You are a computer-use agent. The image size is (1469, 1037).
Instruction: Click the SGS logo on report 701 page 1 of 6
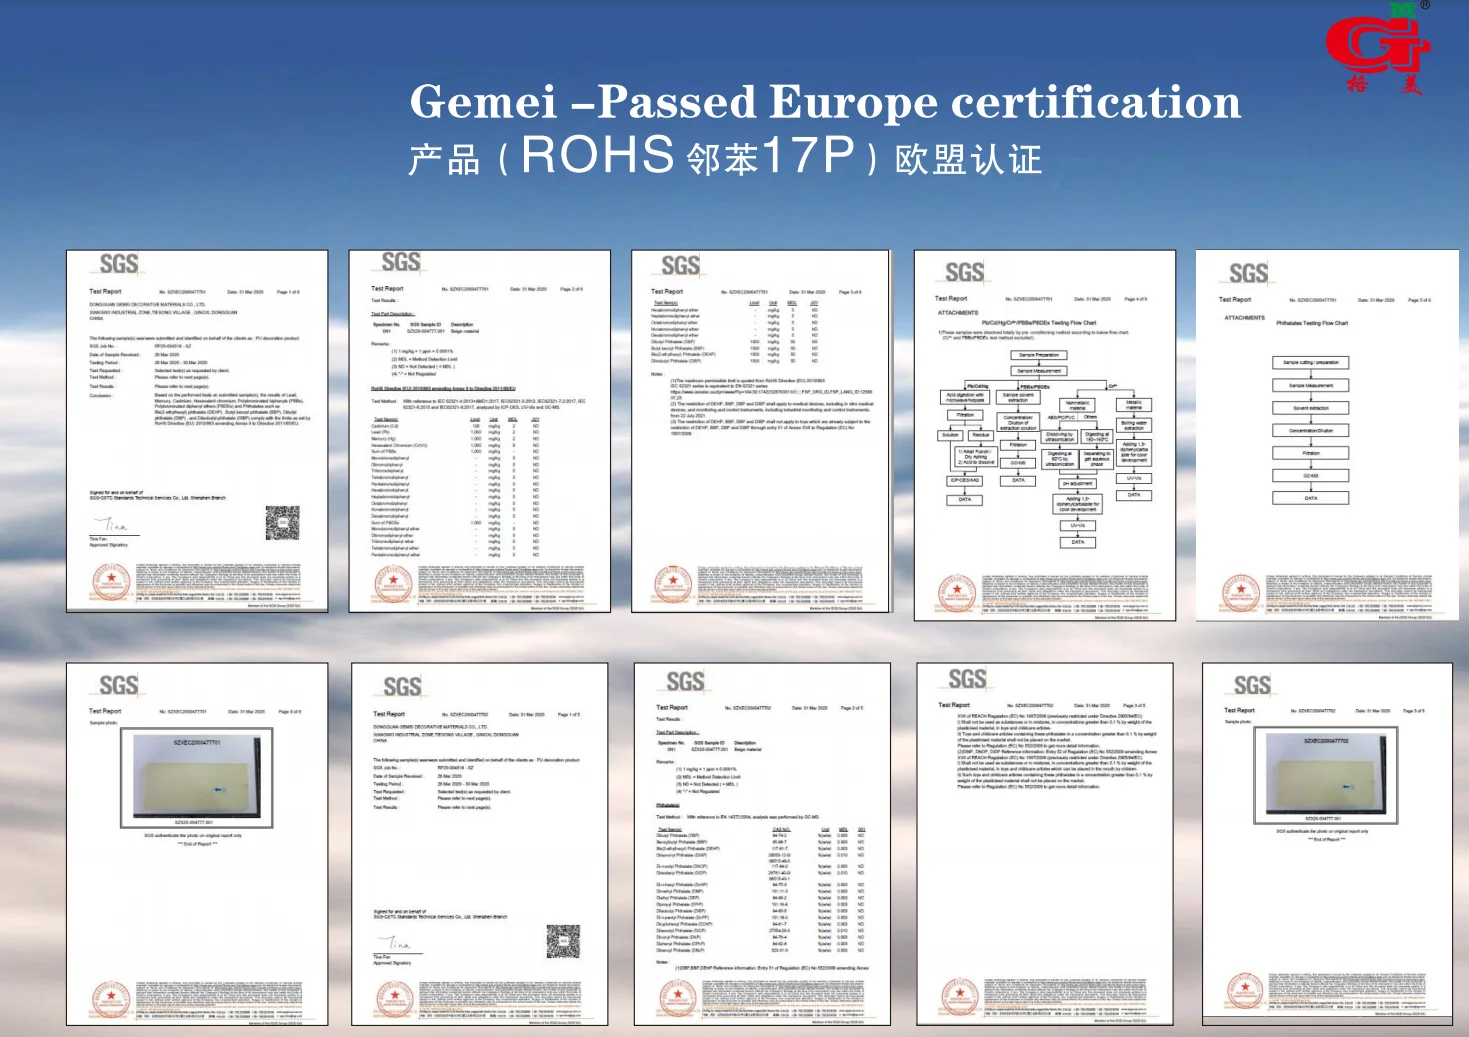119,264
